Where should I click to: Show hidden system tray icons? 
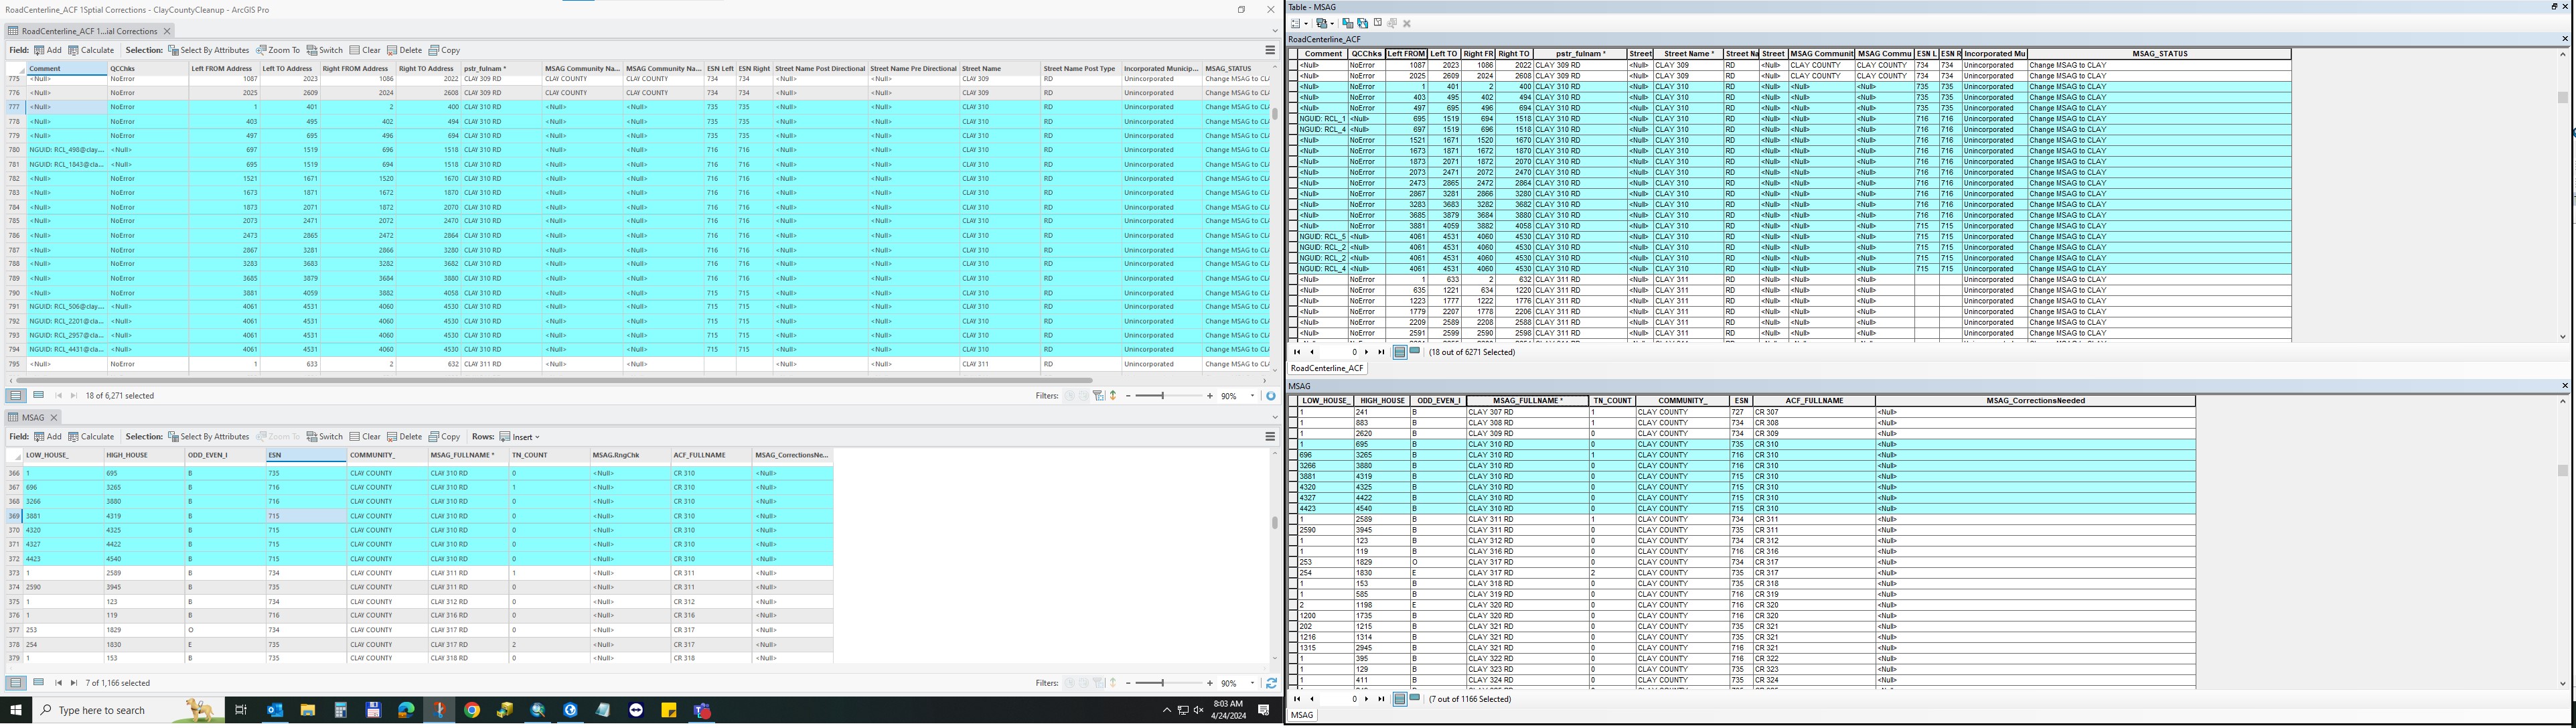(1166, 710)
